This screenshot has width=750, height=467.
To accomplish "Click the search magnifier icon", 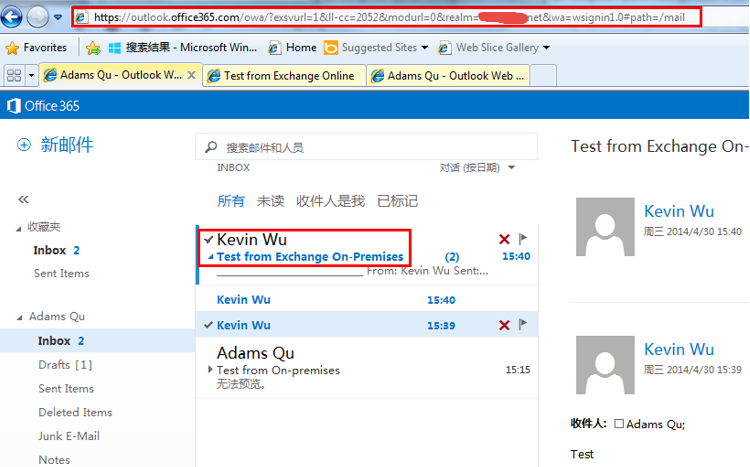I will coord(211,147).
